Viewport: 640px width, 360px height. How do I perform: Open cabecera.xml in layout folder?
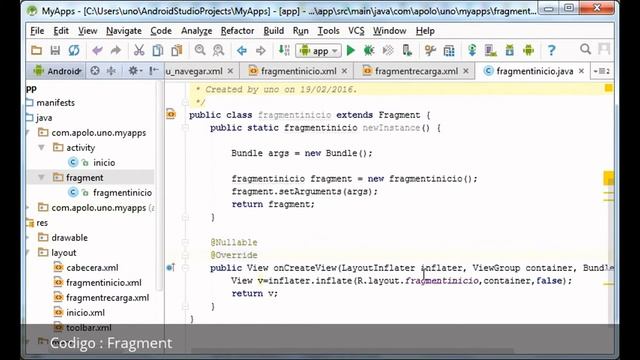pyautogui.click(x=92, y=268)
